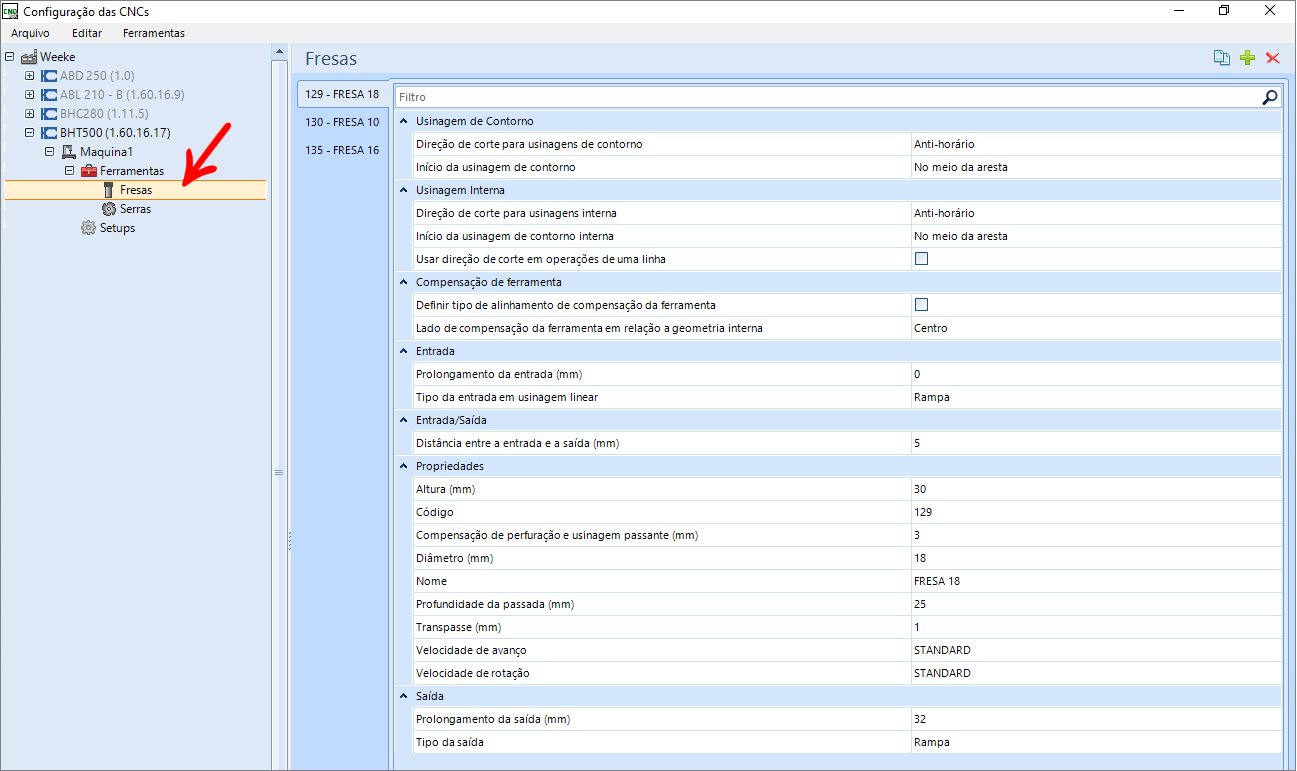Click the Fresas milling tool icon
This screenshot has width=1297, height=771.
(x=109, y=190)
